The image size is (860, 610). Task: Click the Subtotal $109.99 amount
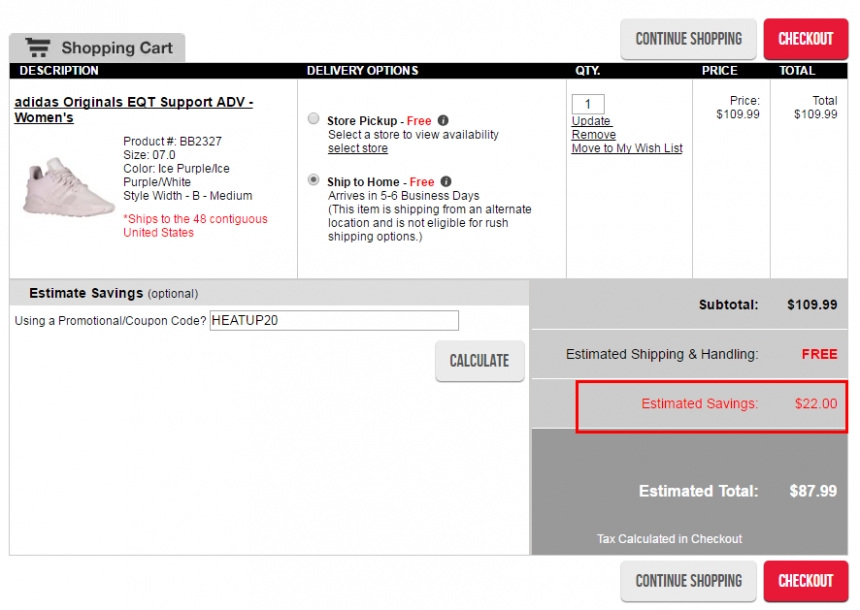tap(812, 305)
